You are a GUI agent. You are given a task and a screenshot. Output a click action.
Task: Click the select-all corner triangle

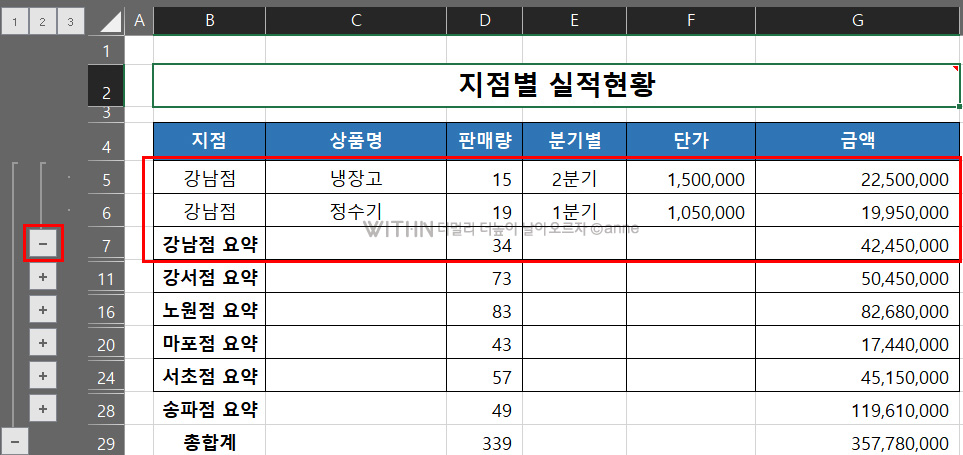pos(111,23)
